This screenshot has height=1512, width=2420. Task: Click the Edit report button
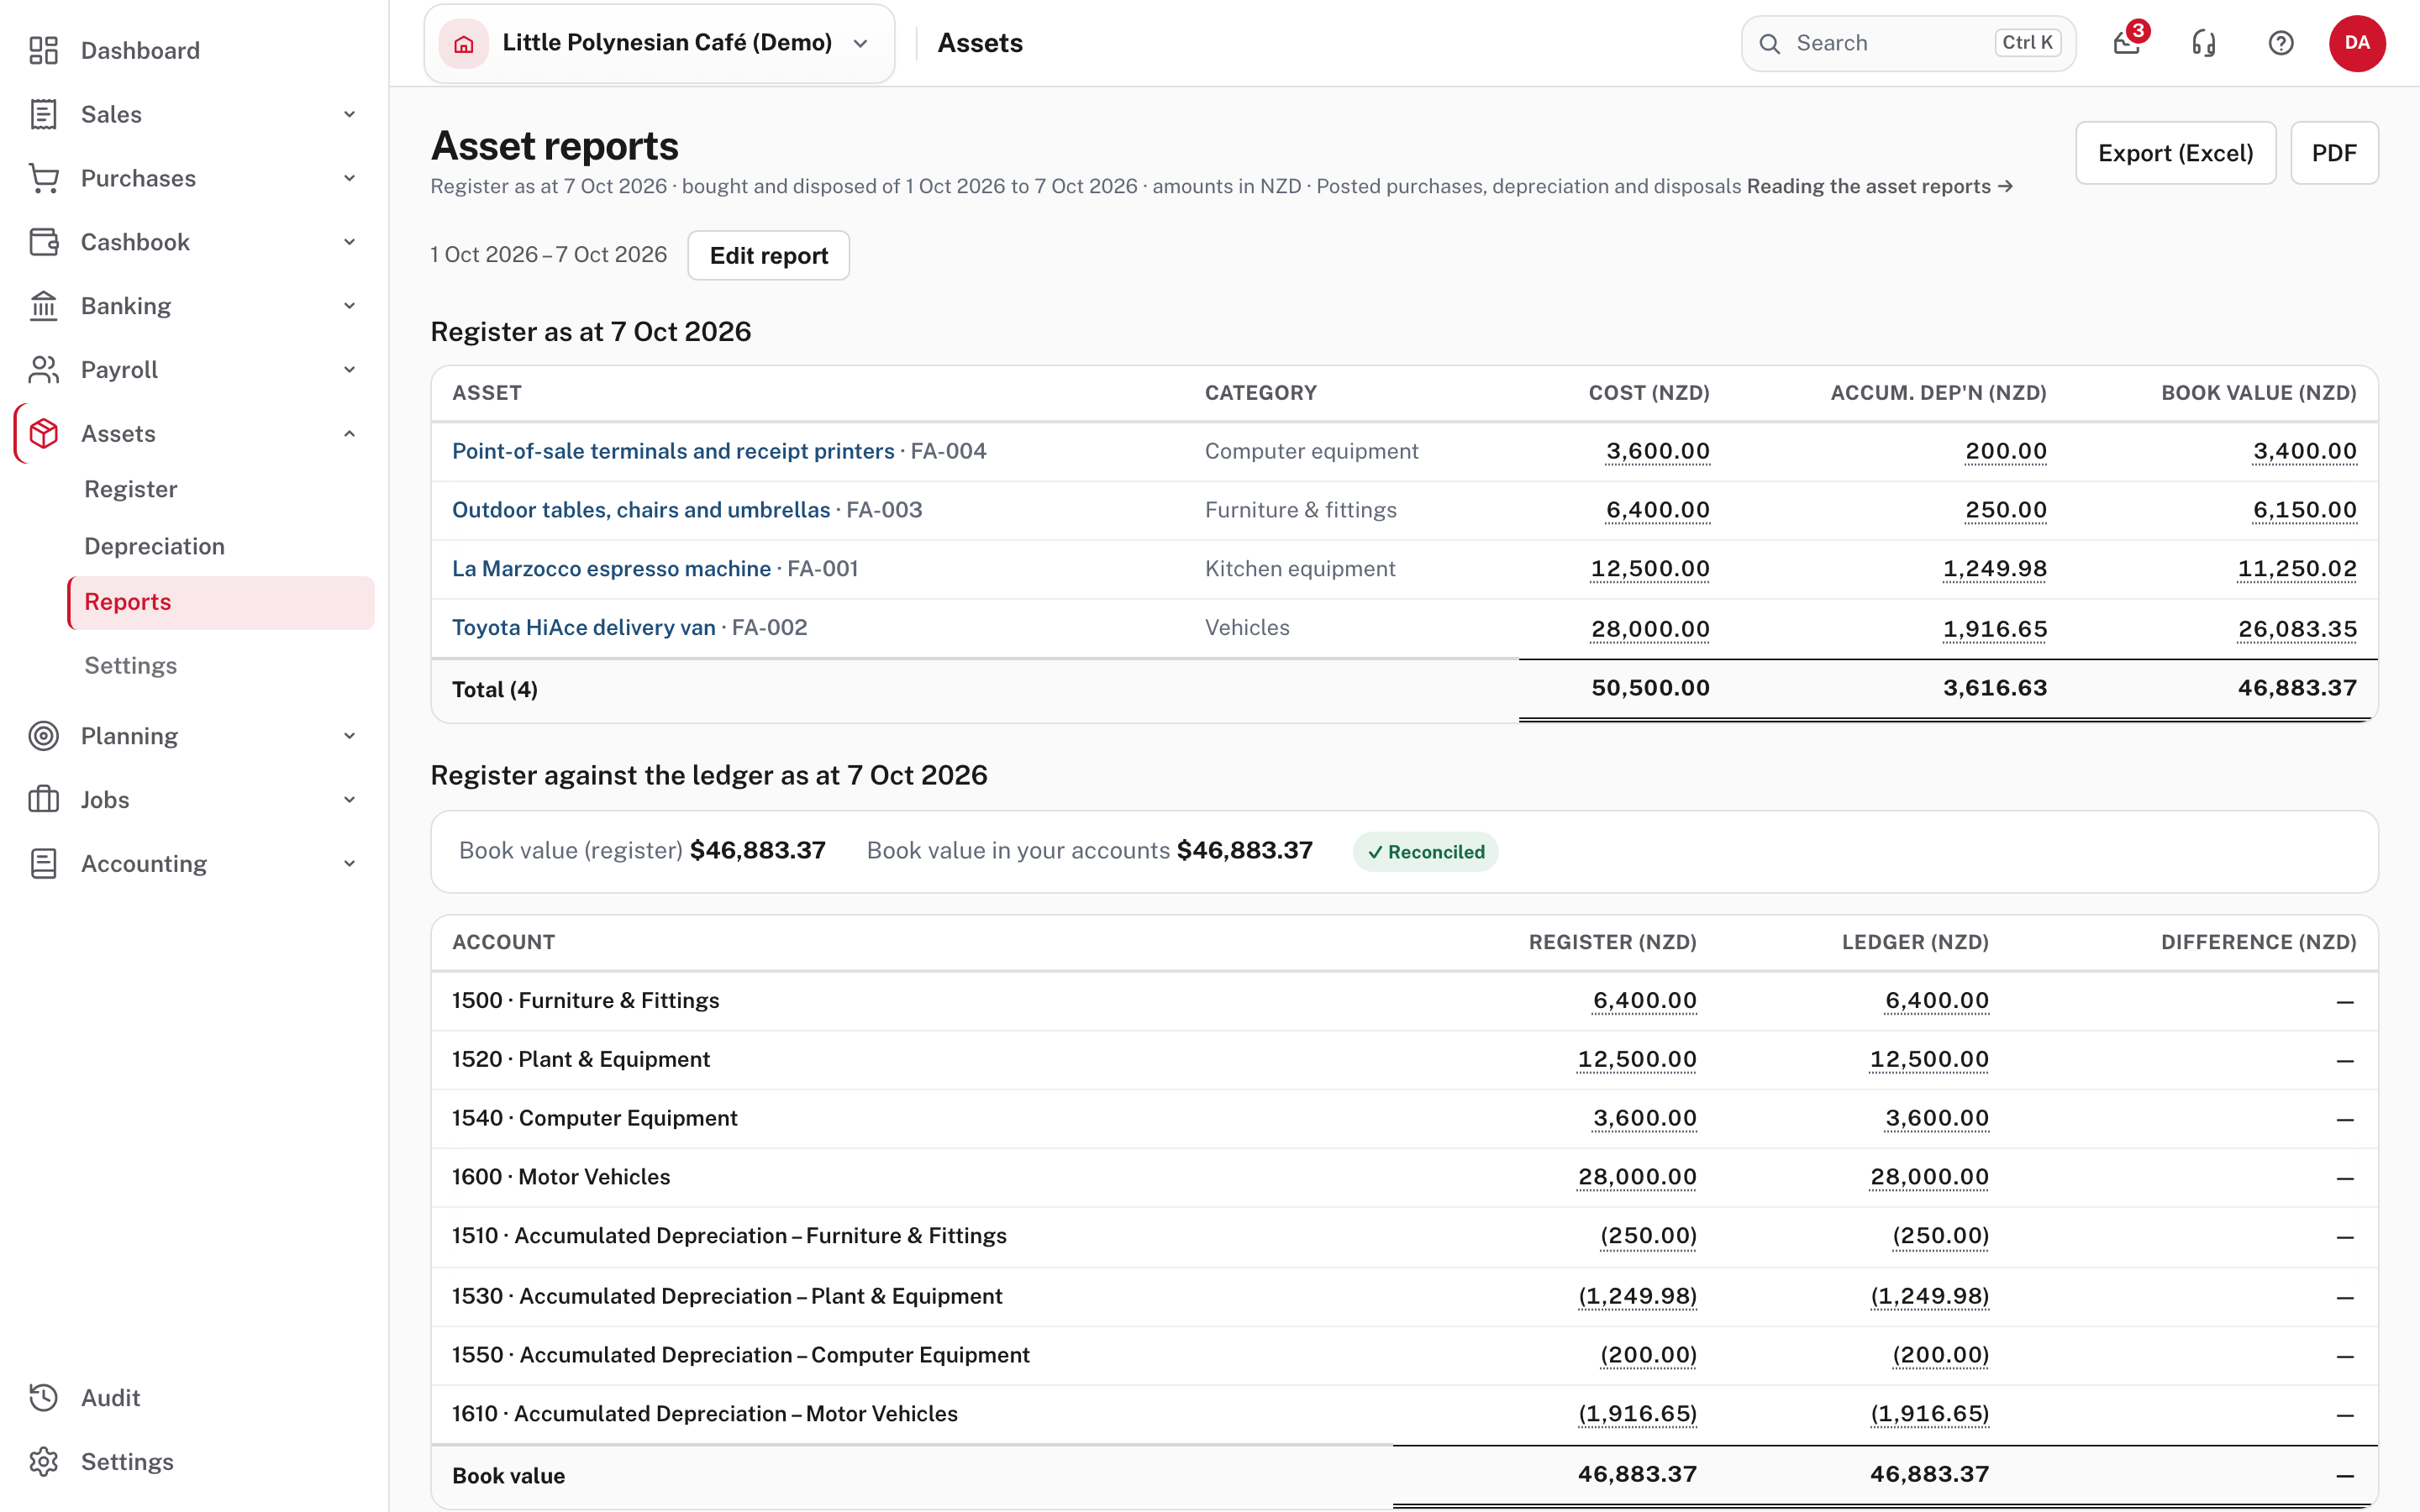(769, 255)
